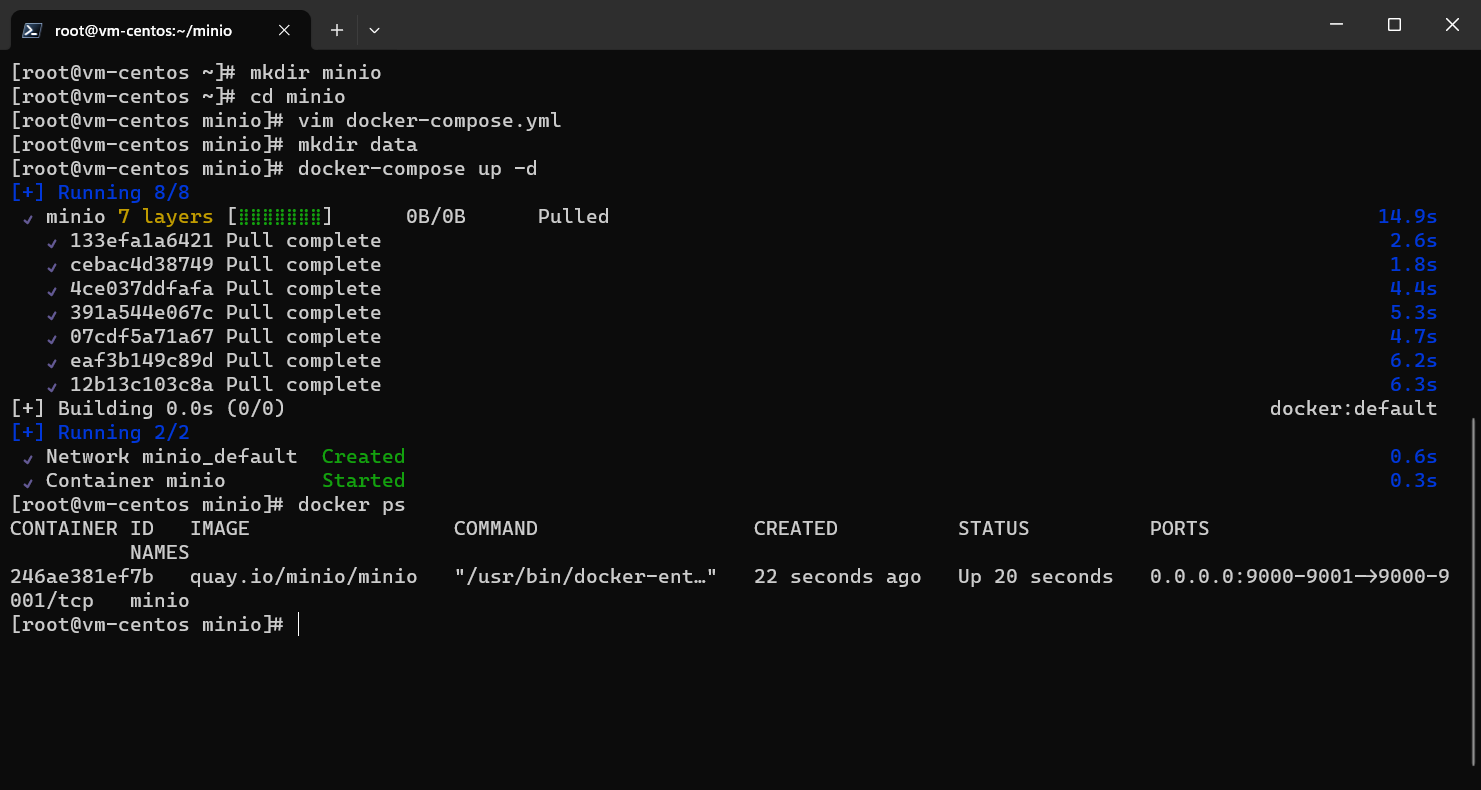
Task: Click the 5.3s timing value
Action: (1413, 313)
